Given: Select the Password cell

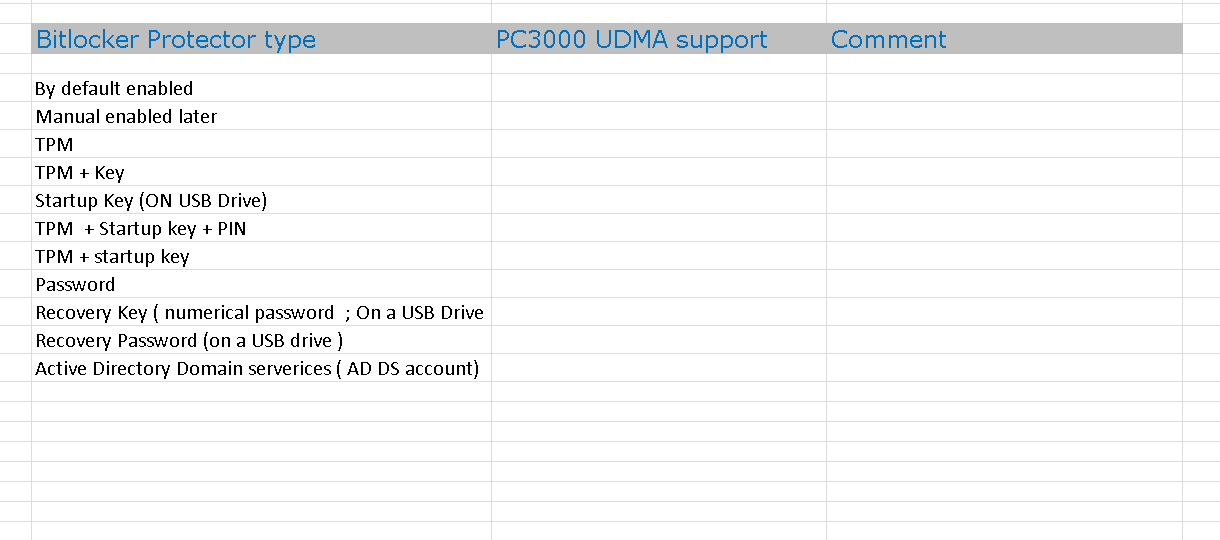Looking at the screenshot, I should (x=261, y=284).
